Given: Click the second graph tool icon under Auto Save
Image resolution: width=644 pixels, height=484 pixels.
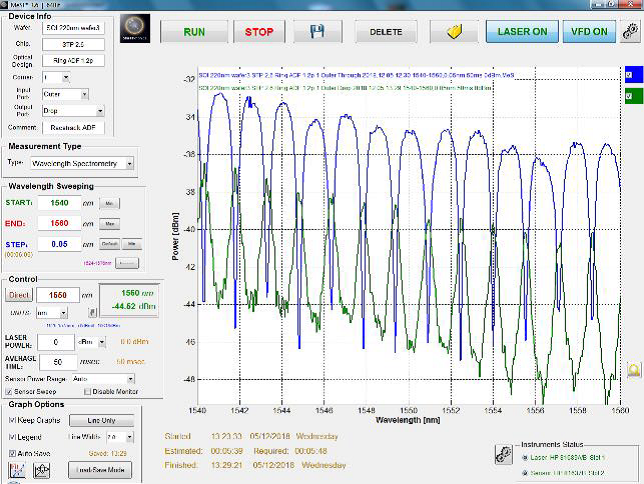Looking at the screenshot, I should coord(42,470).
